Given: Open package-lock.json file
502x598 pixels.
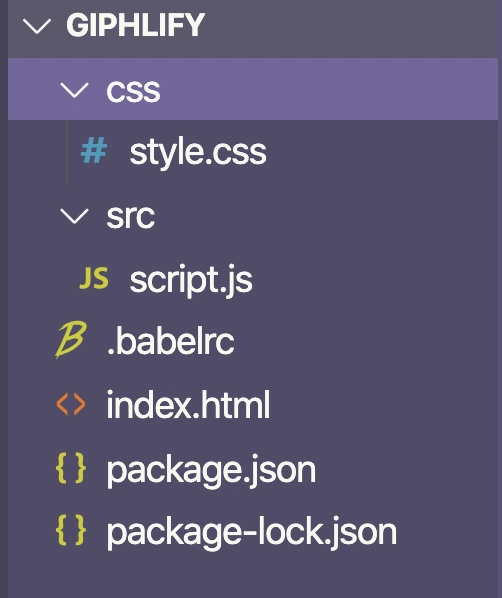Looking at the screenshot, I should click(251, 533).
